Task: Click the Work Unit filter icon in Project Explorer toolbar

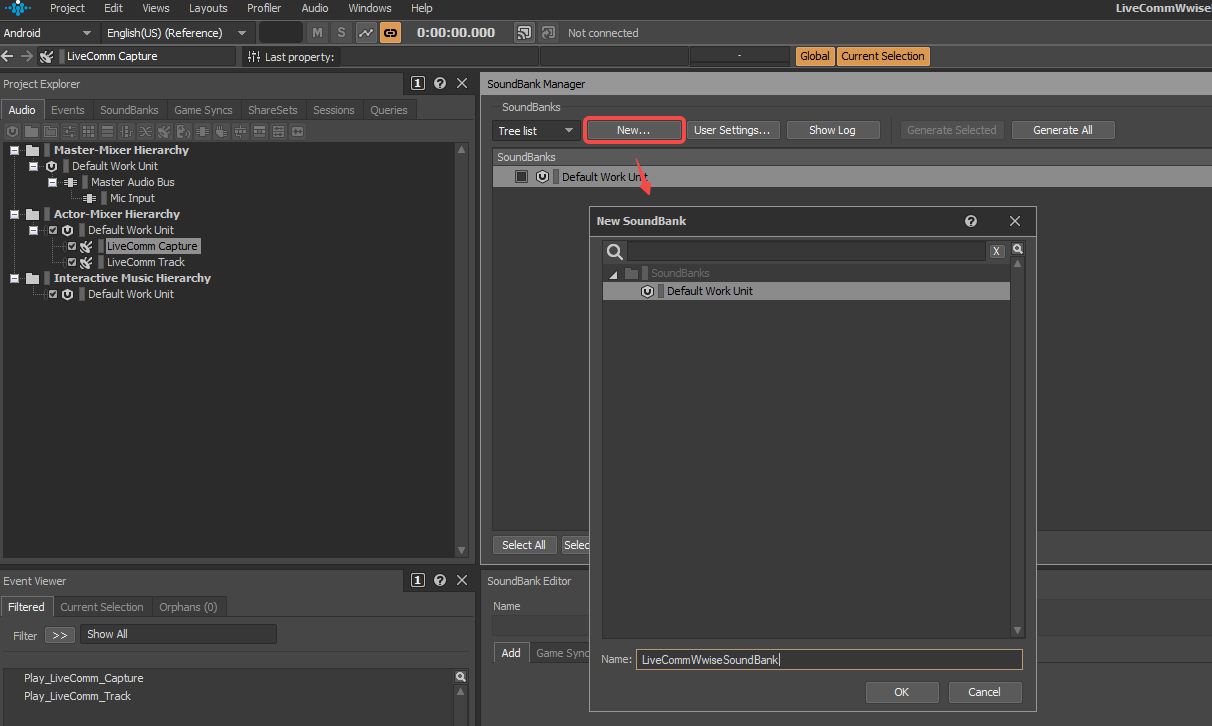Action: coord(13,131)
